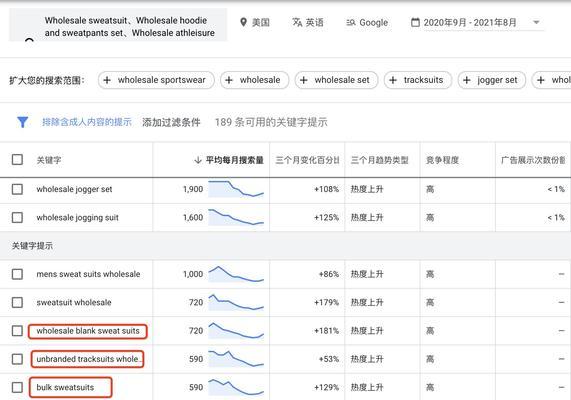Click the calendar icon in date range
571x400 pixels.
415,23
